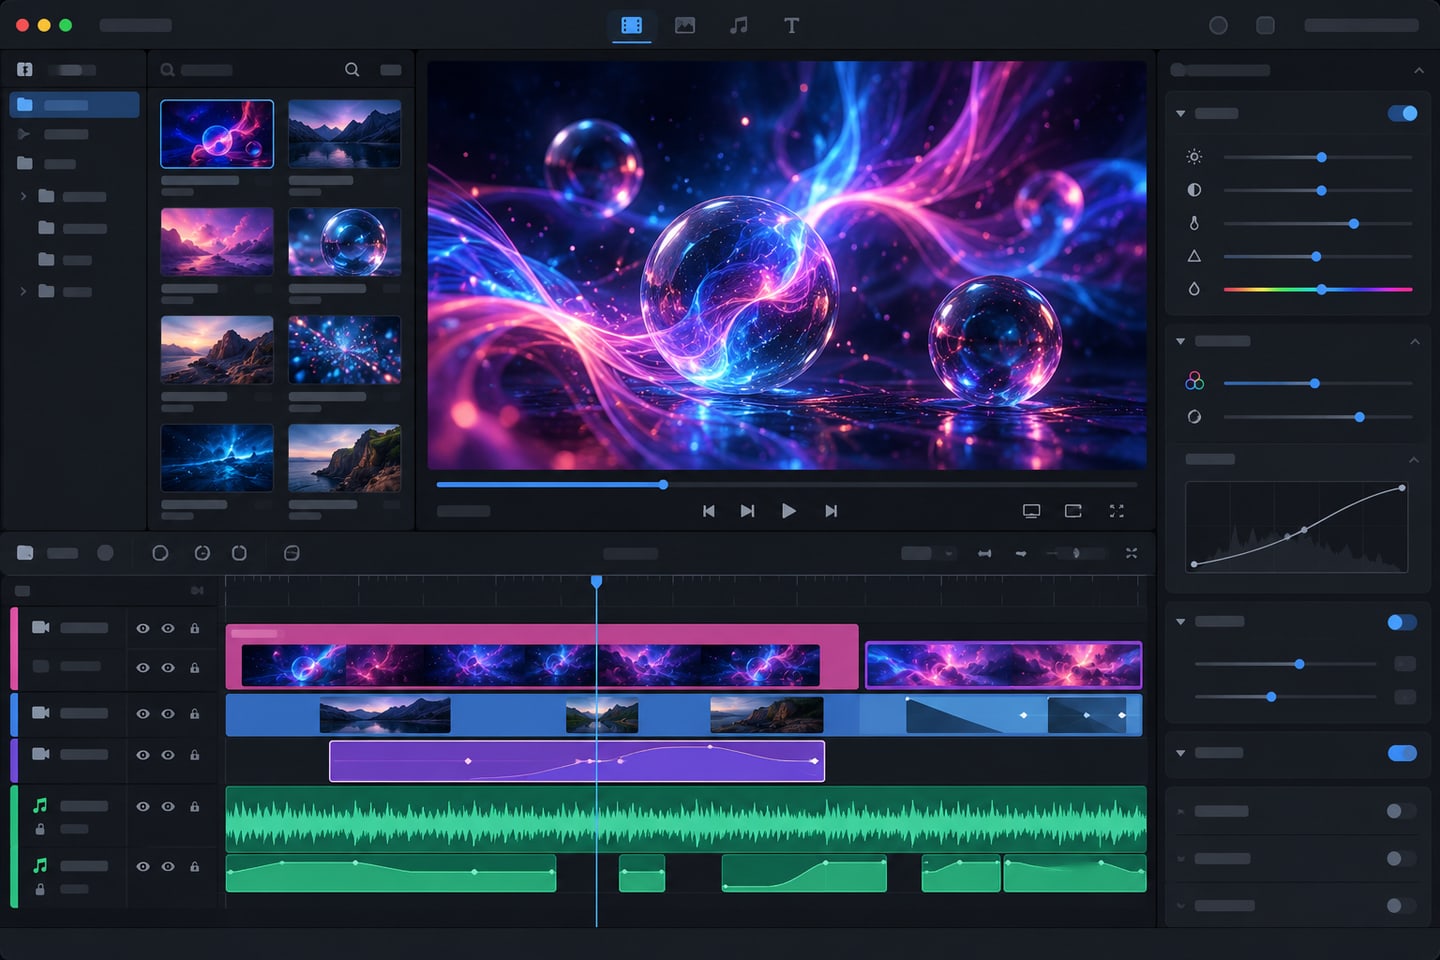This screenshot has width=1440, height=960.
Task: Click the monitor icon under the preview
Action: (x=1031, y=511)
